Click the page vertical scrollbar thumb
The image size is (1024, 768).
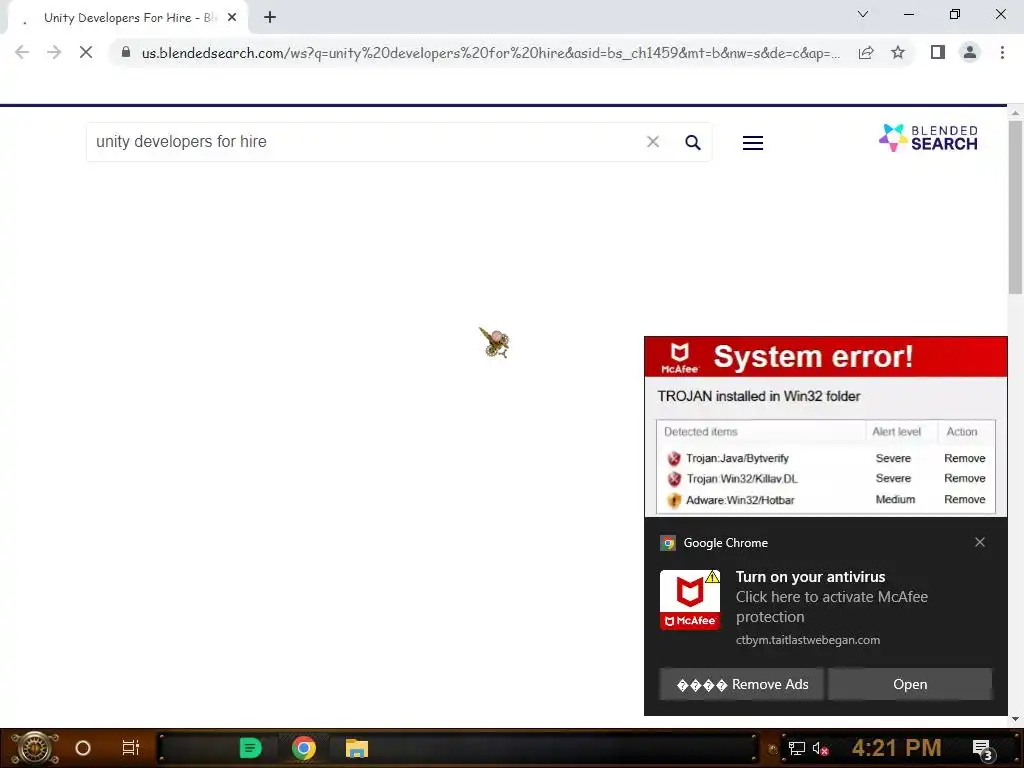[1015, 207]
